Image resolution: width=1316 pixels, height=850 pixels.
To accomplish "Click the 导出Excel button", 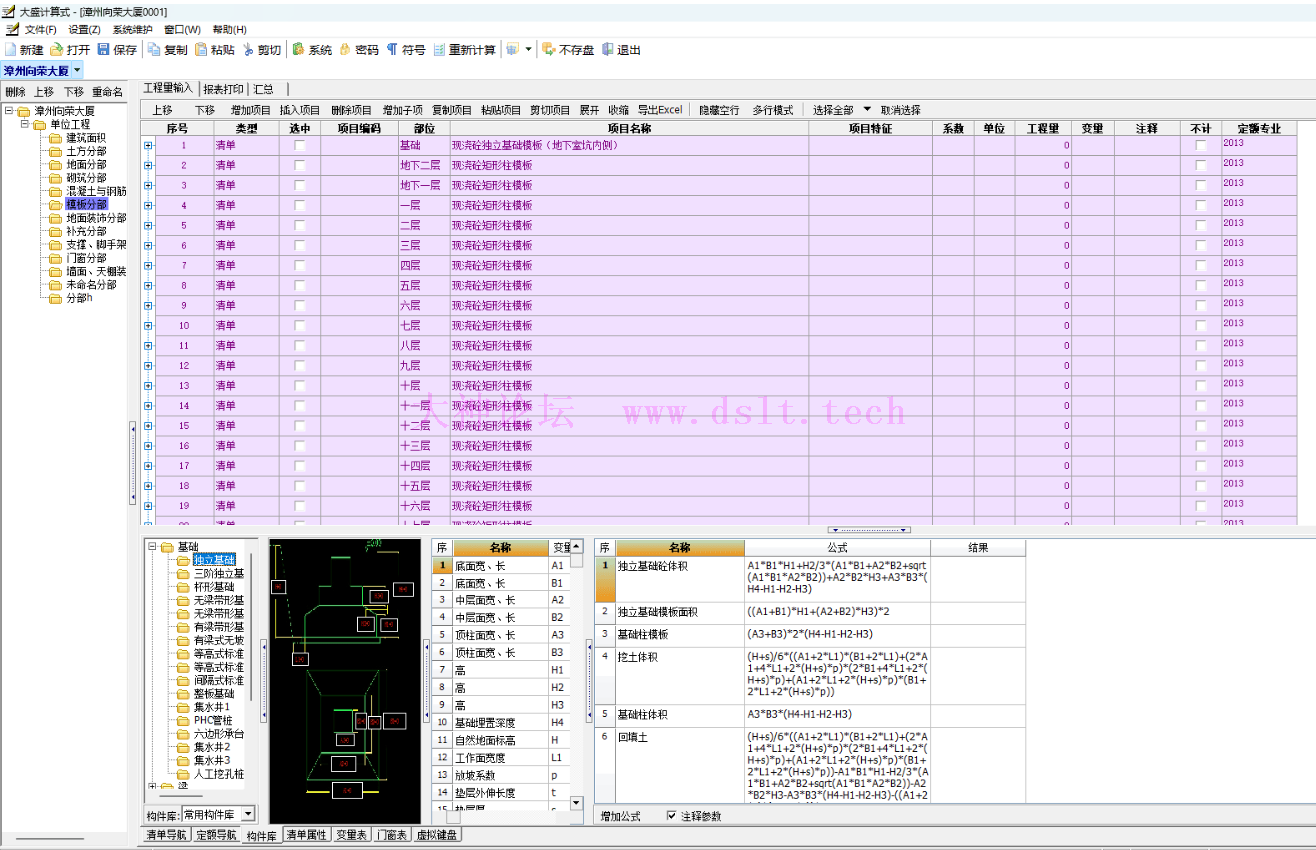I will pyautogui.click(x=660, y=110).
